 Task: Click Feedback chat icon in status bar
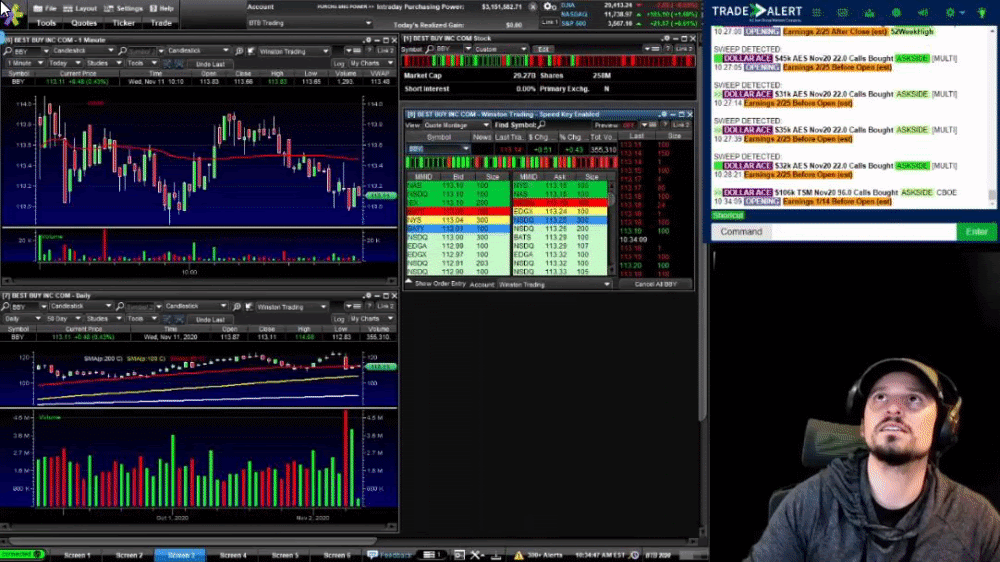(372, 555)
